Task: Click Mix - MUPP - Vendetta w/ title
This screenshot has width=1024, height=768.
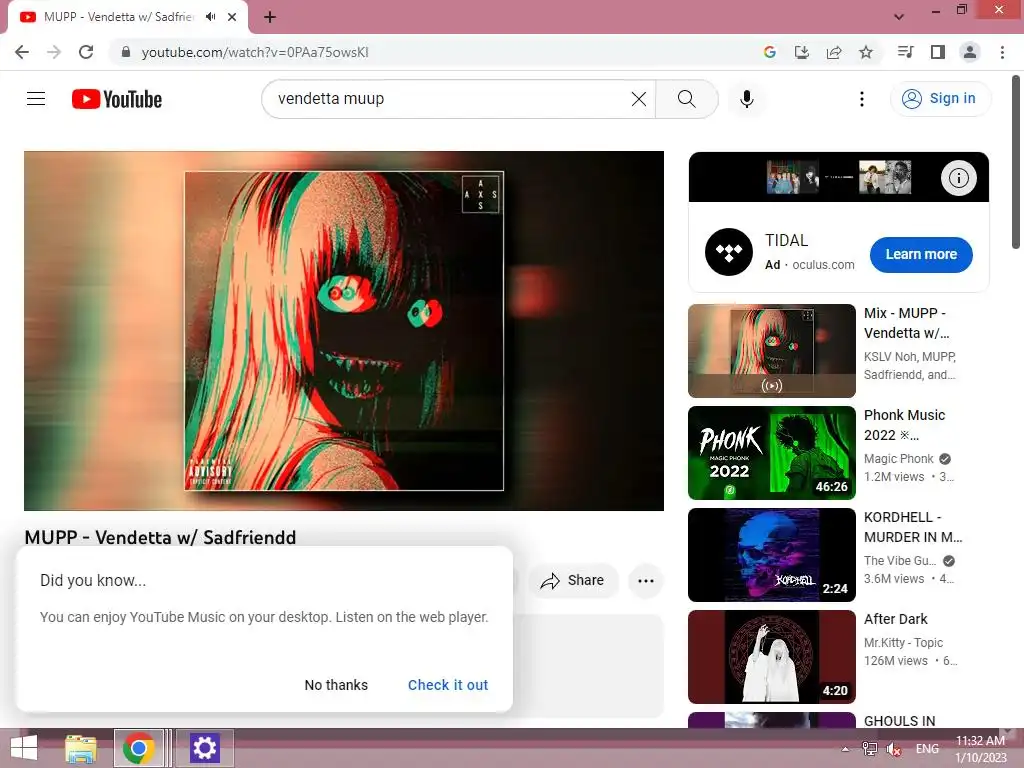Action: [906, 323]
